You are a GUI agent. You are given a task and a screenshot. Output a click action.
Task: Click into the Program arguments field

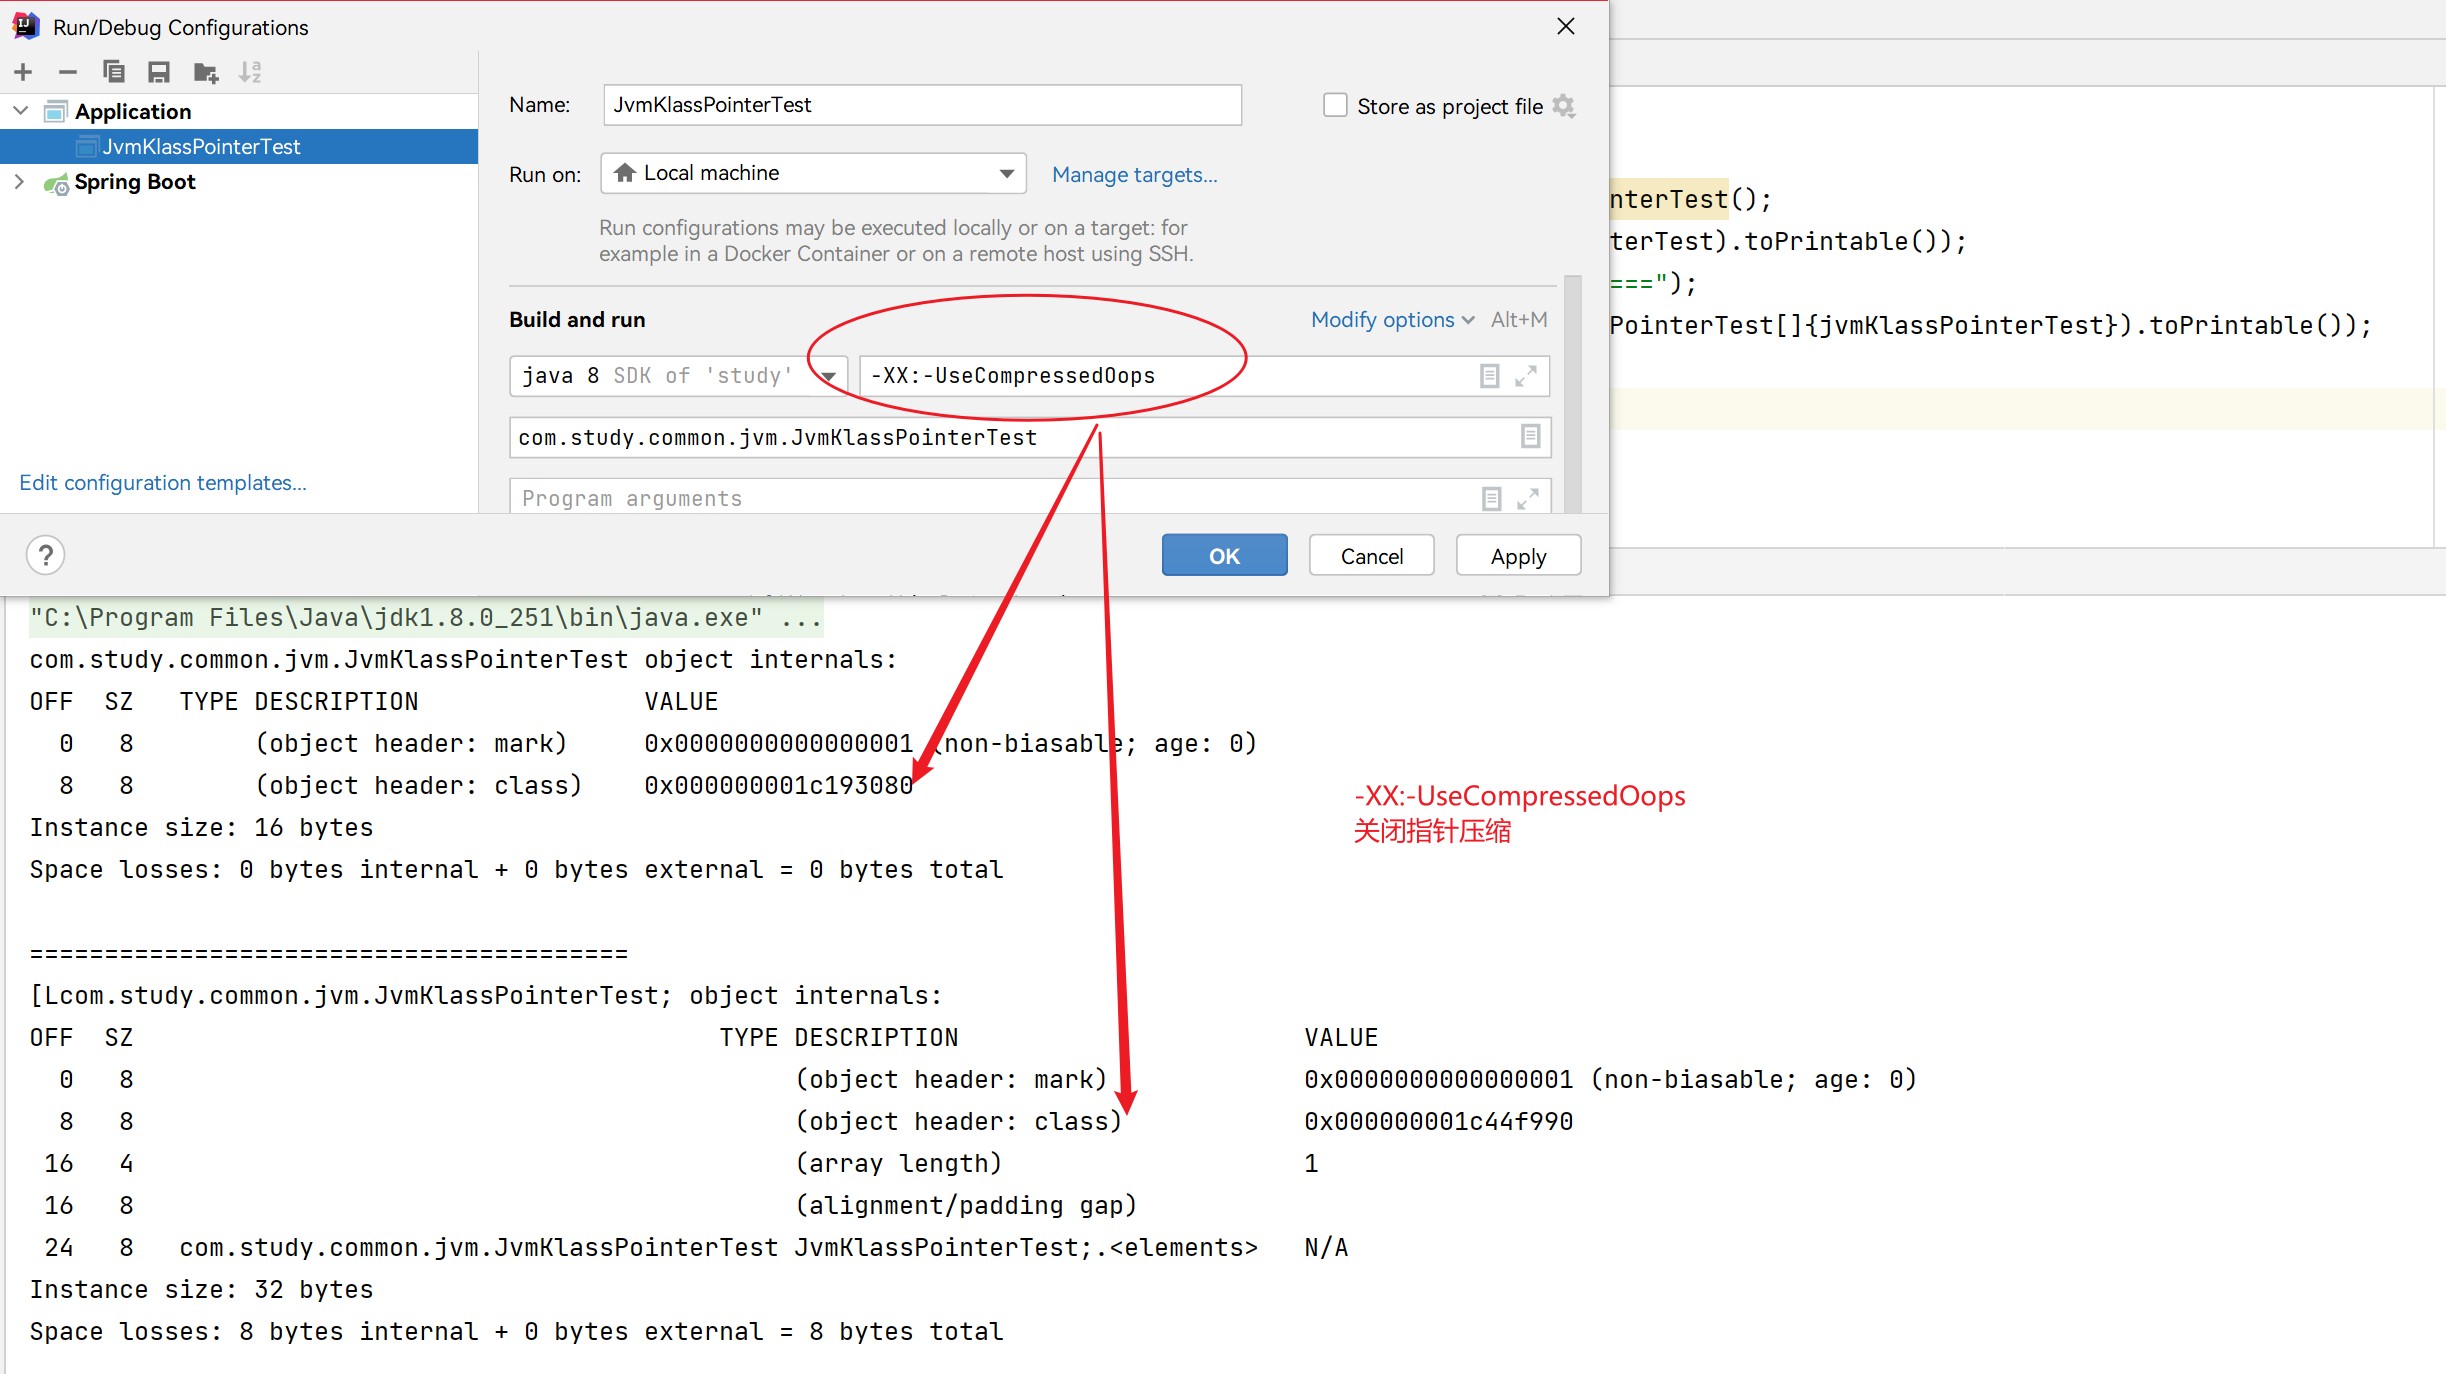(x=990, y=498)
